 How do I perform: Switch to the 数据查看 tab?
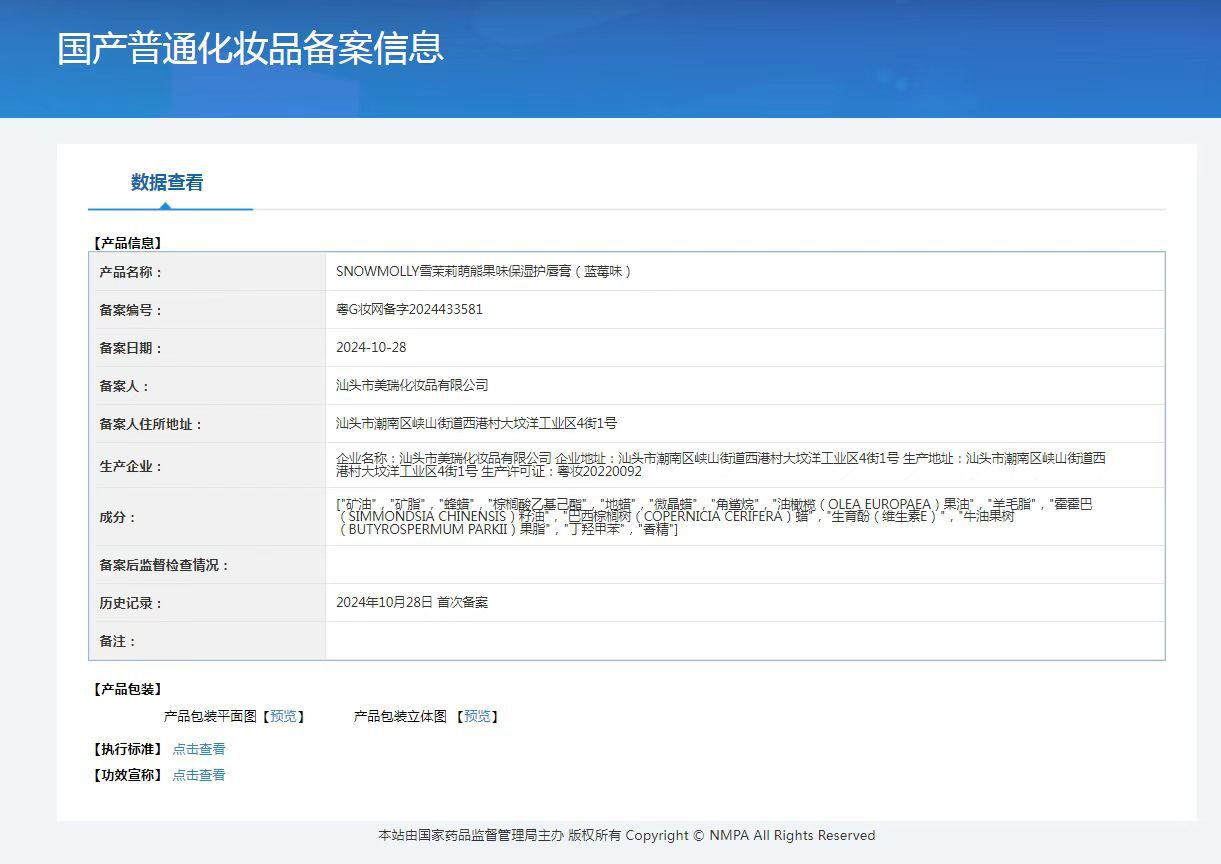[x=167, y=183]
